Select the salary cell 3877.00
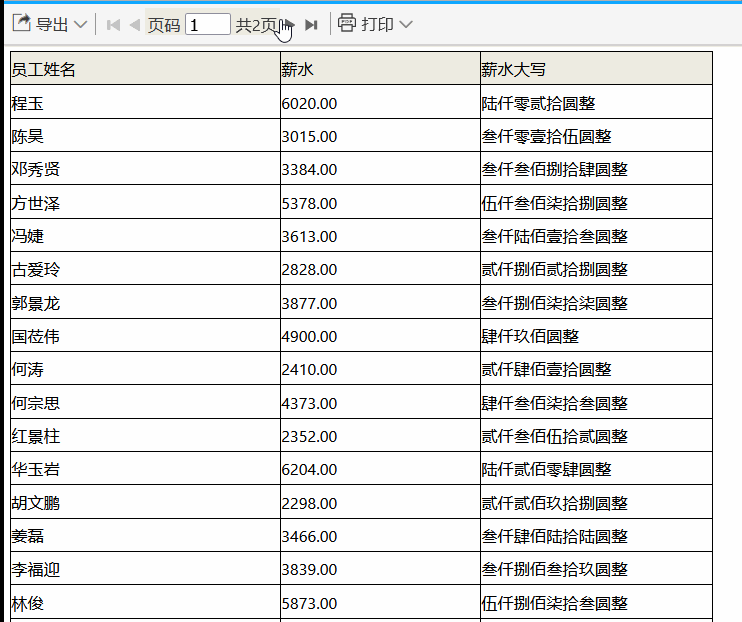Viewport: 742px width, 622px height. [x=380, y=302]
